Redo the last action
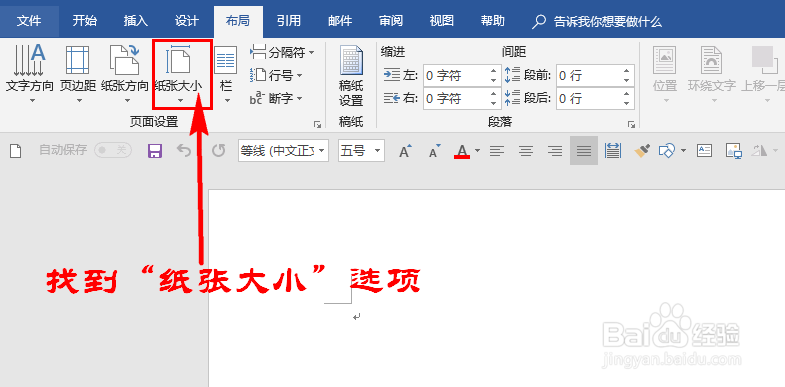This screenshot has width=785, height=387. pos(218,150)
